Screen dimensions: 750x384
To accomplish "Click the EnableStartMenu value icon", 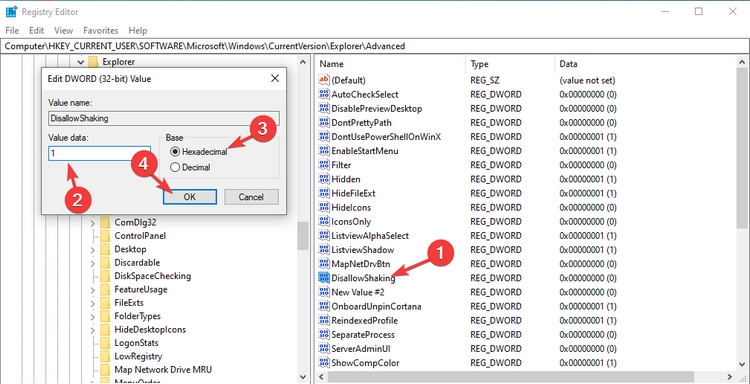I will tap(324, 151).
